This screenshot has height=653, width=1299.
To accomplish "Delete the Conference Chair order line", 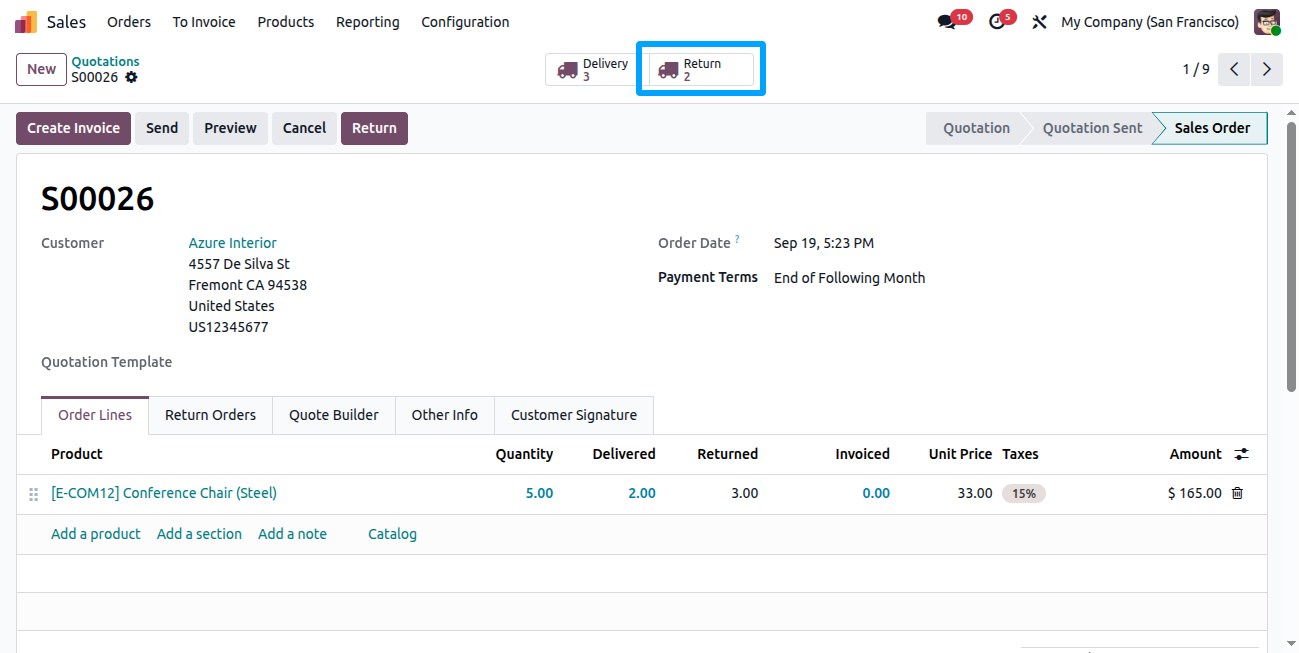I will tap(1237, 493).
